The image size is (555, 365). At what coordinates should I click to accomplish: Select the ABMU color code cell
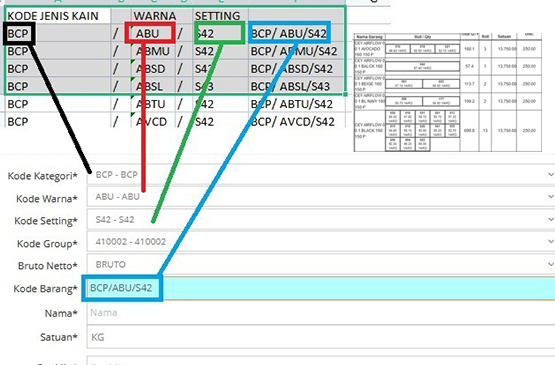(153, 51)
